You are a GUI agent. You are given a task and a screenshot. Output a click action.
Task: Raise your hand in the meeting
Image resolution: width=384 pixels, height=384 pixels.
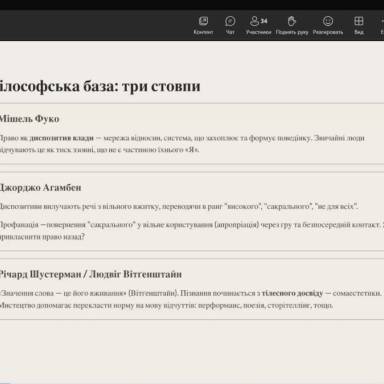point(292,25)
